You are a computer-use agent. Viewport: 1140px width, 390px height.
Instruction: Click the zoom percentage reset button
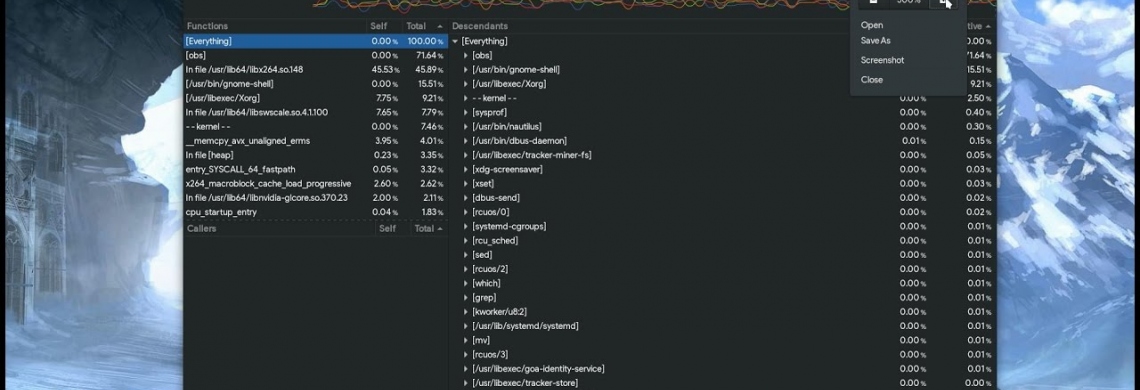click(x=908, y=2)
